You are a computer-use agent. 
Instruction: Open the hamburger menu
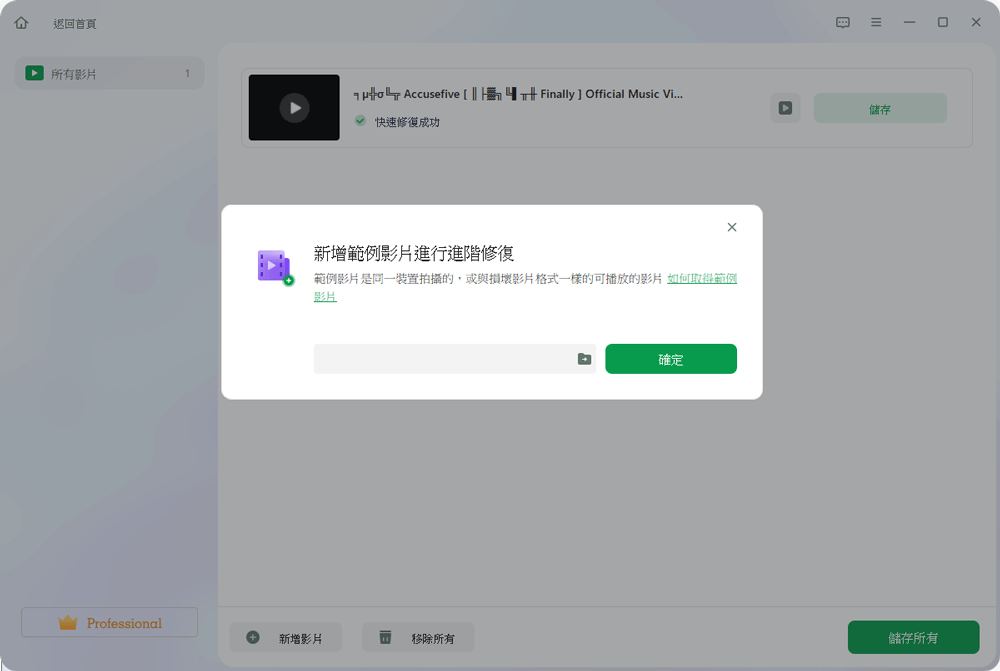click(876, 23)
